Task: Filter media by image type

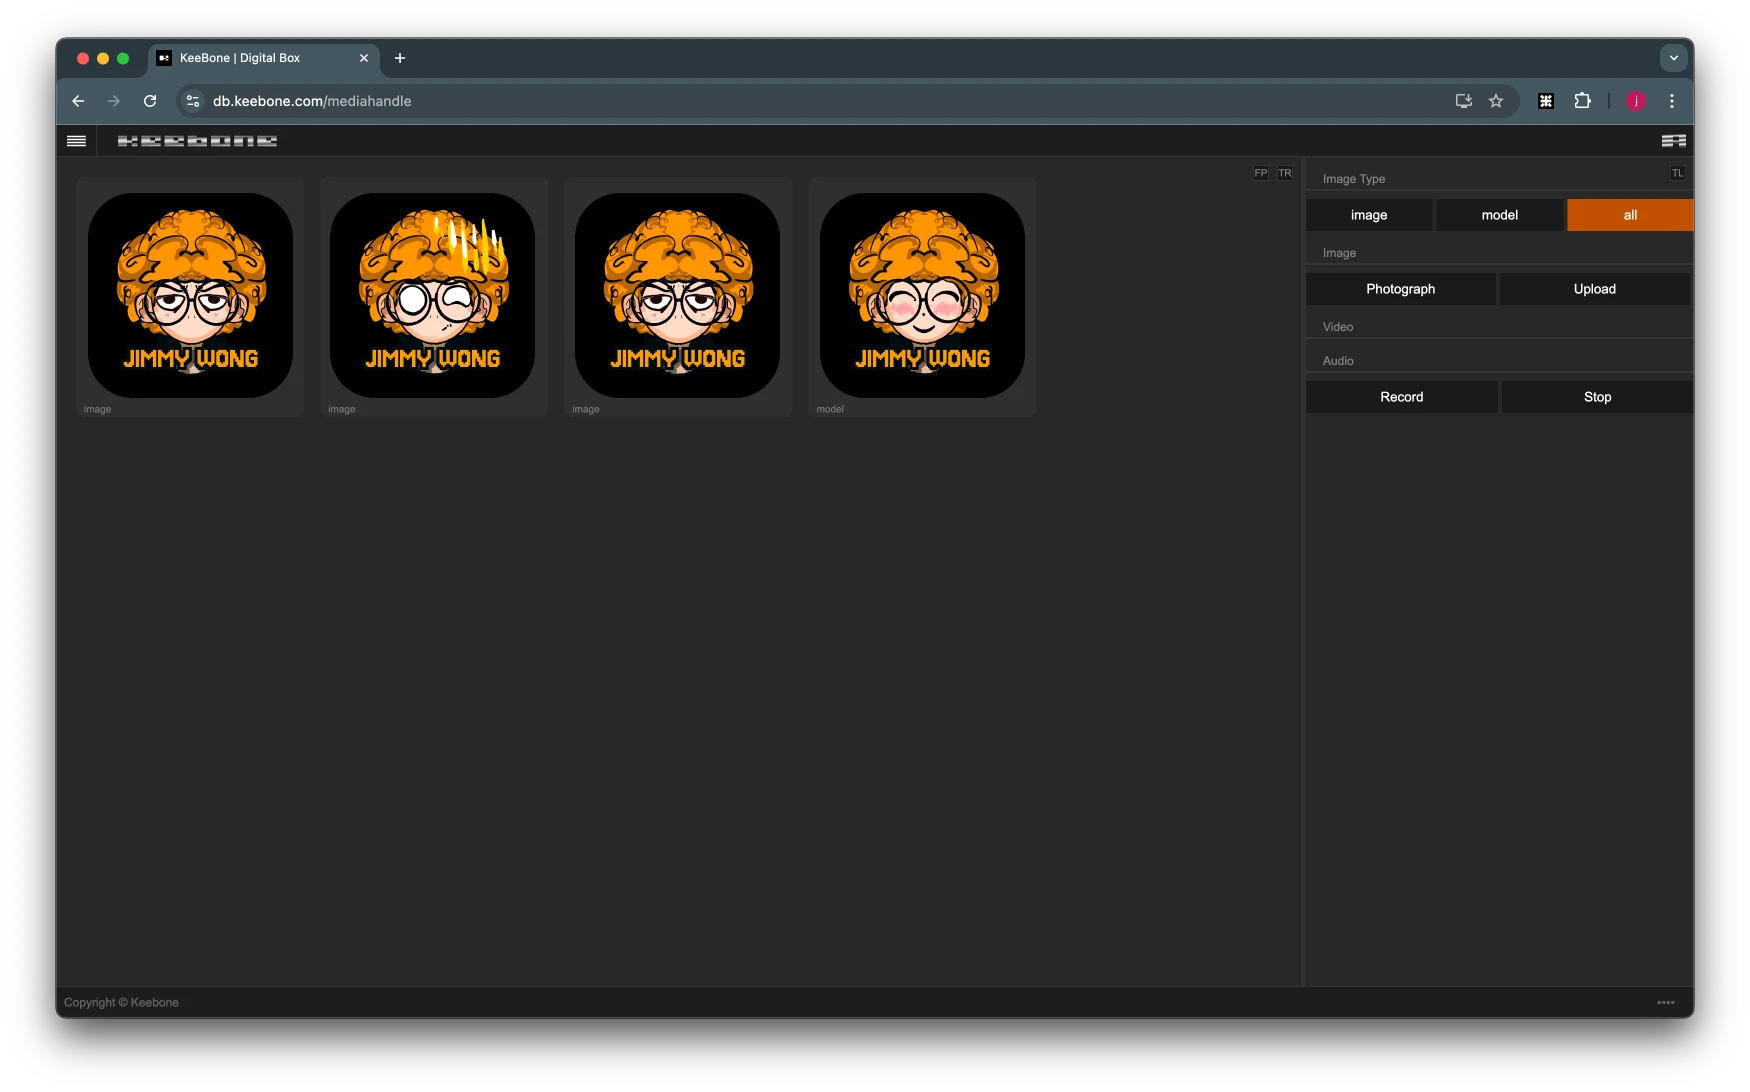Action: (x=1368, y=215)
